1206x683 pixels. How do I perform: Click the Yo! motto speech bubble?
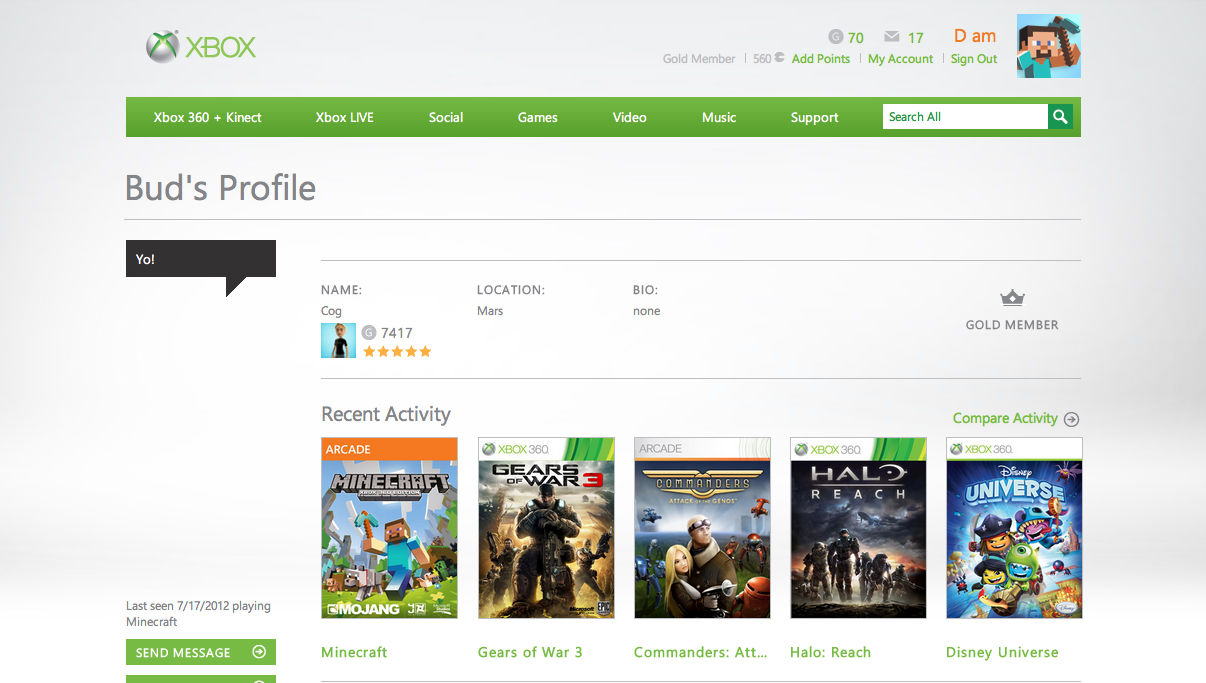point(201,260)
